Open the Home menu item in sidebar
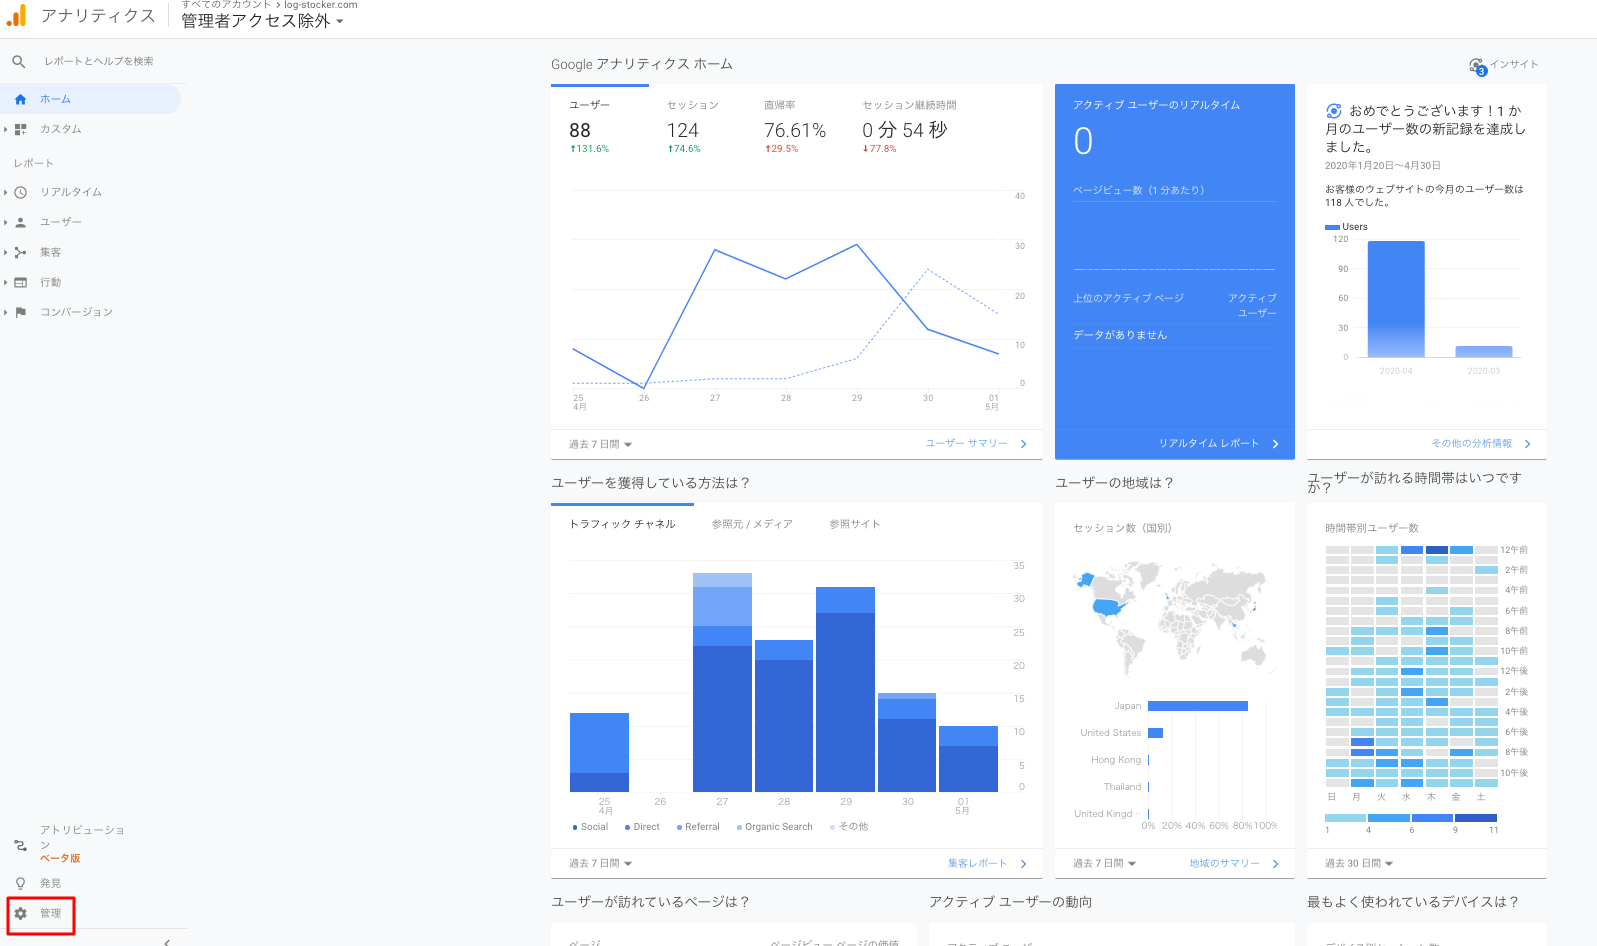 coord(90,99)
